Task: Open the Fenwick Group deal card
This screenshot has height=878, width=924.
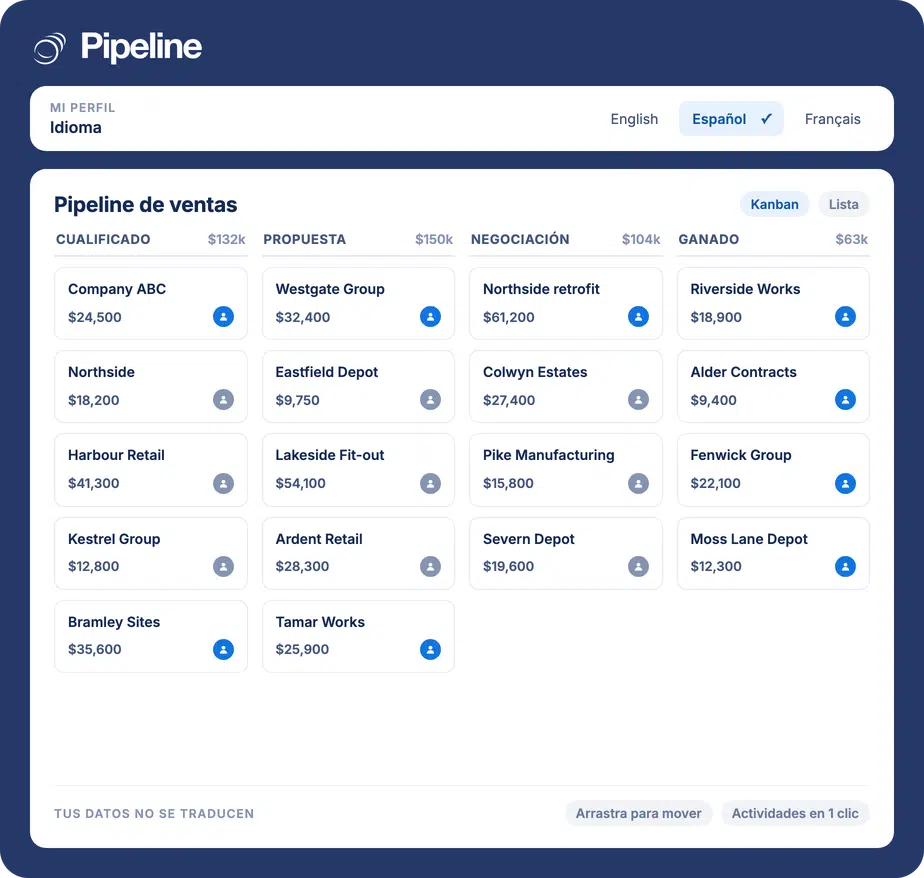Action: 773,470
